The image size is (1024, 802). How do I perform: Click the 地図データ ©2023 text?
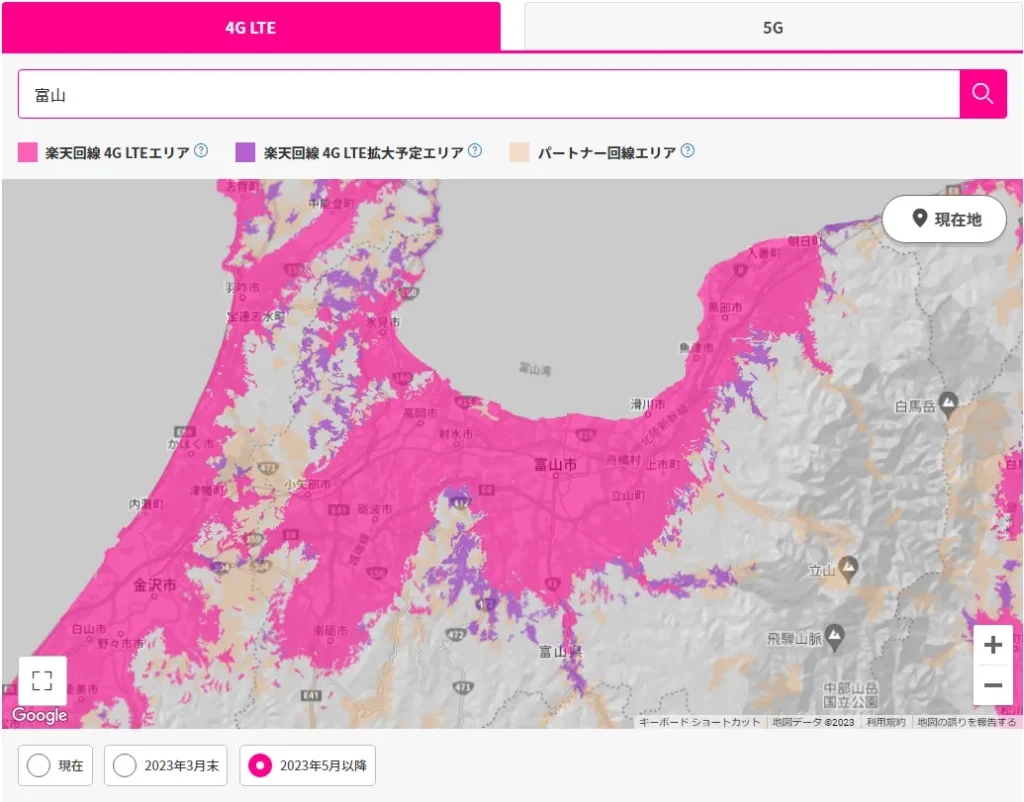pos(813,722)
